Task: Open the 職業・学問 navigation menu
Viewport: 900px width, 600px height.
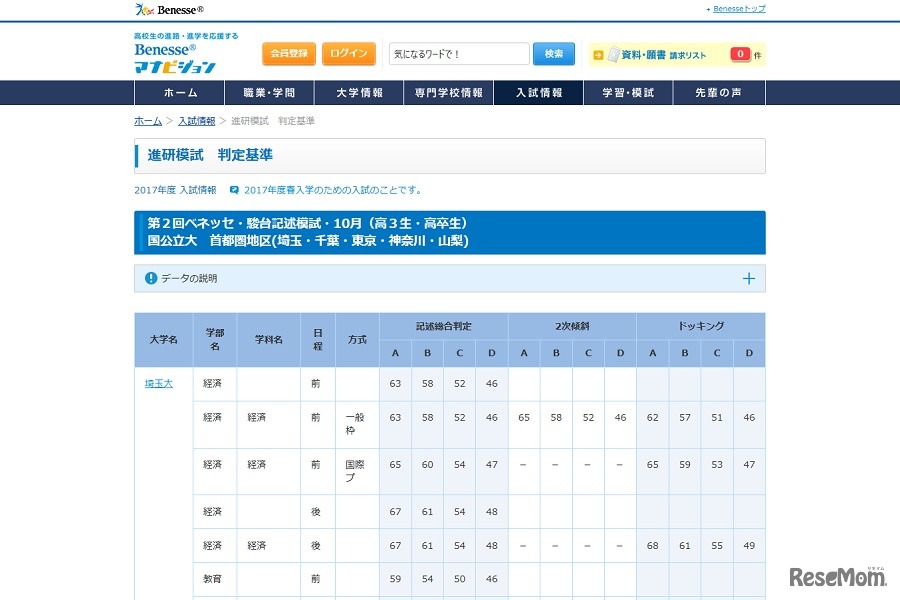Action: 268,91
